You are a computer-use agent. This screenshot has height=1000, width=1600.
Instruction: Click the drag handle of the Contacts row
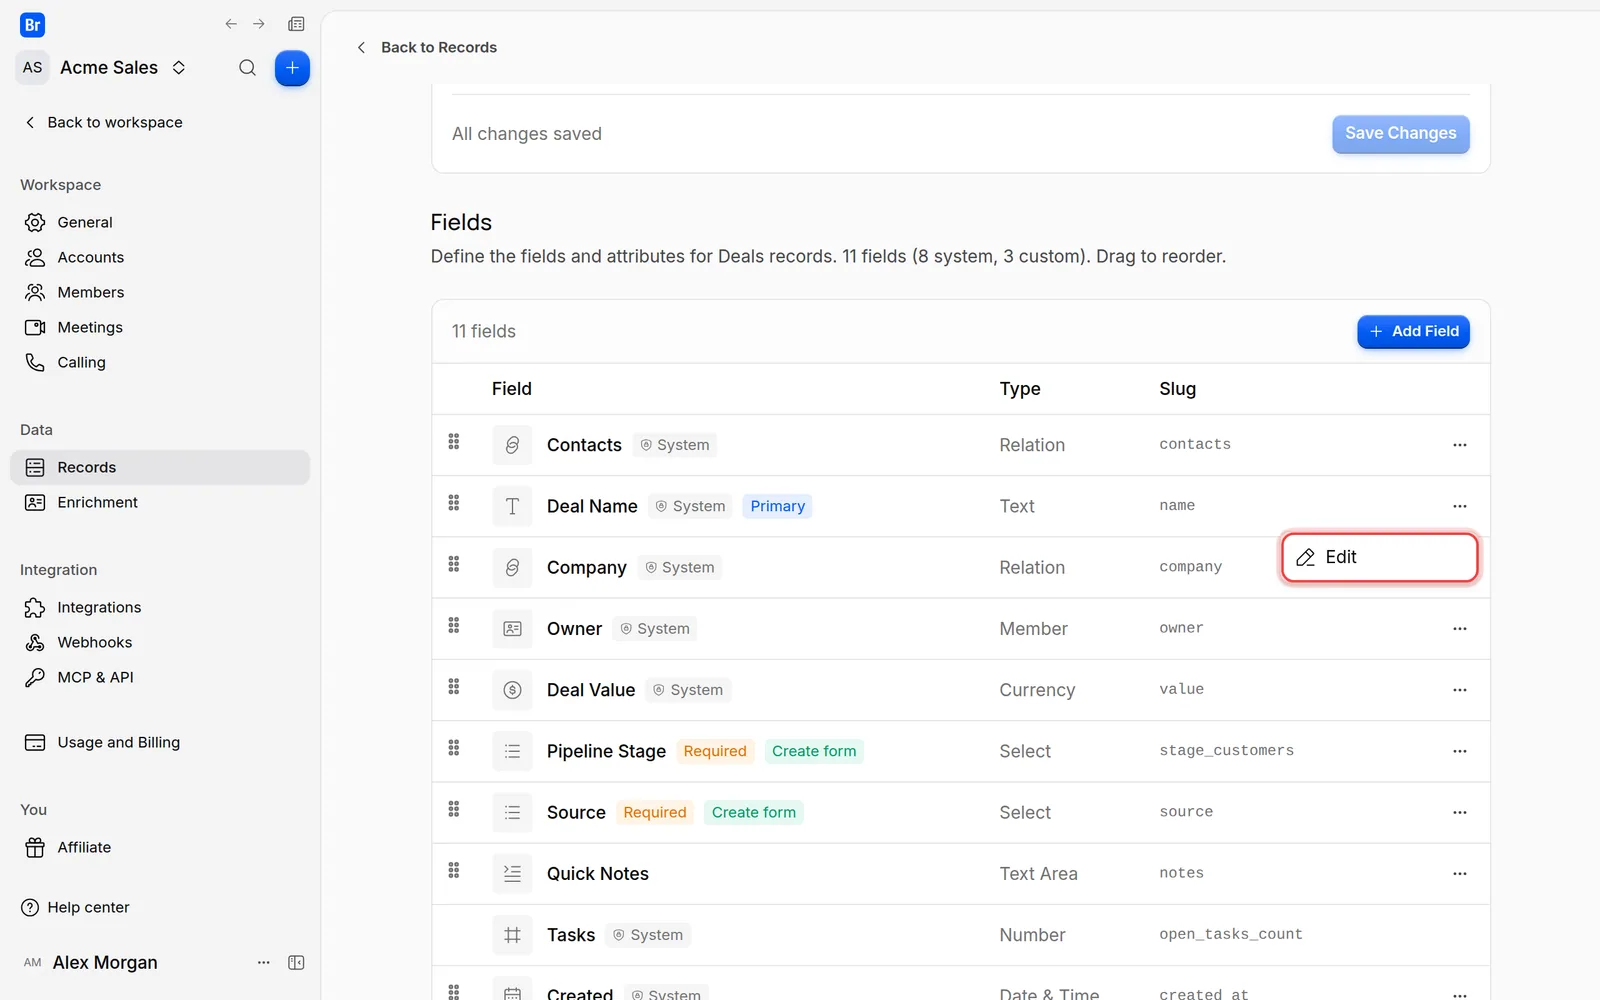pyautogui.click(x=454, y=442)
